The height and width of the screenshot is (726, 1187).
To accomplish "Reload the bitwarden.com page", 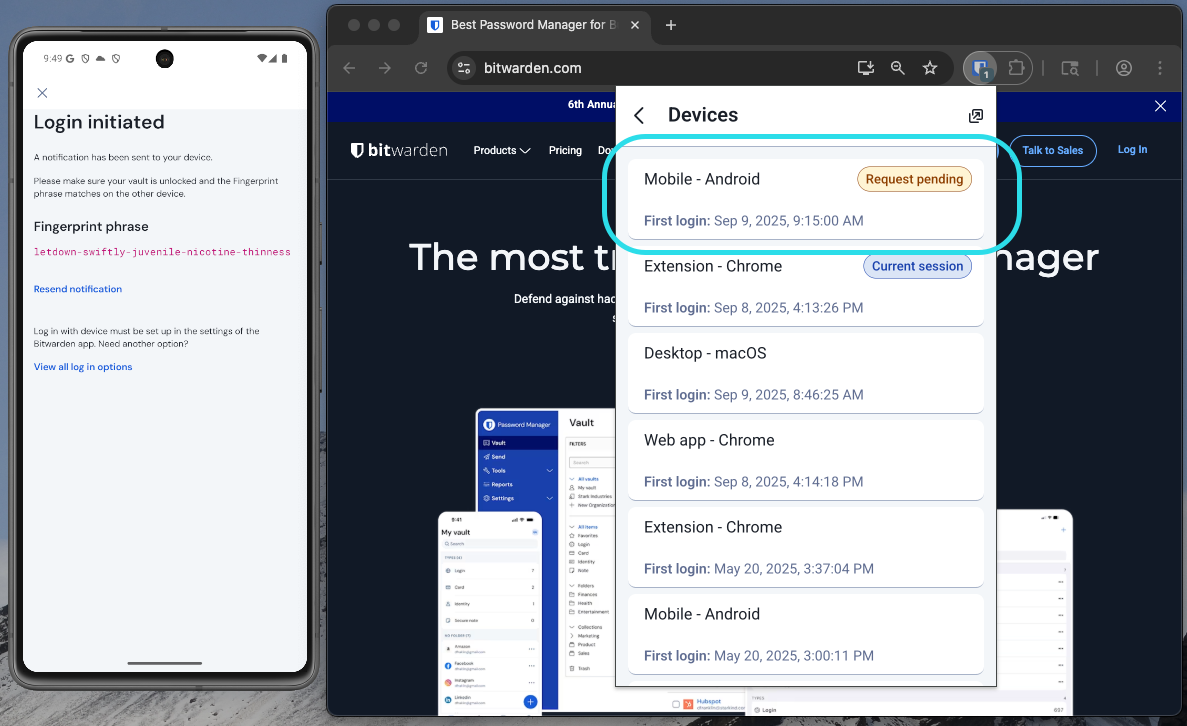I will tap(421, 68).
